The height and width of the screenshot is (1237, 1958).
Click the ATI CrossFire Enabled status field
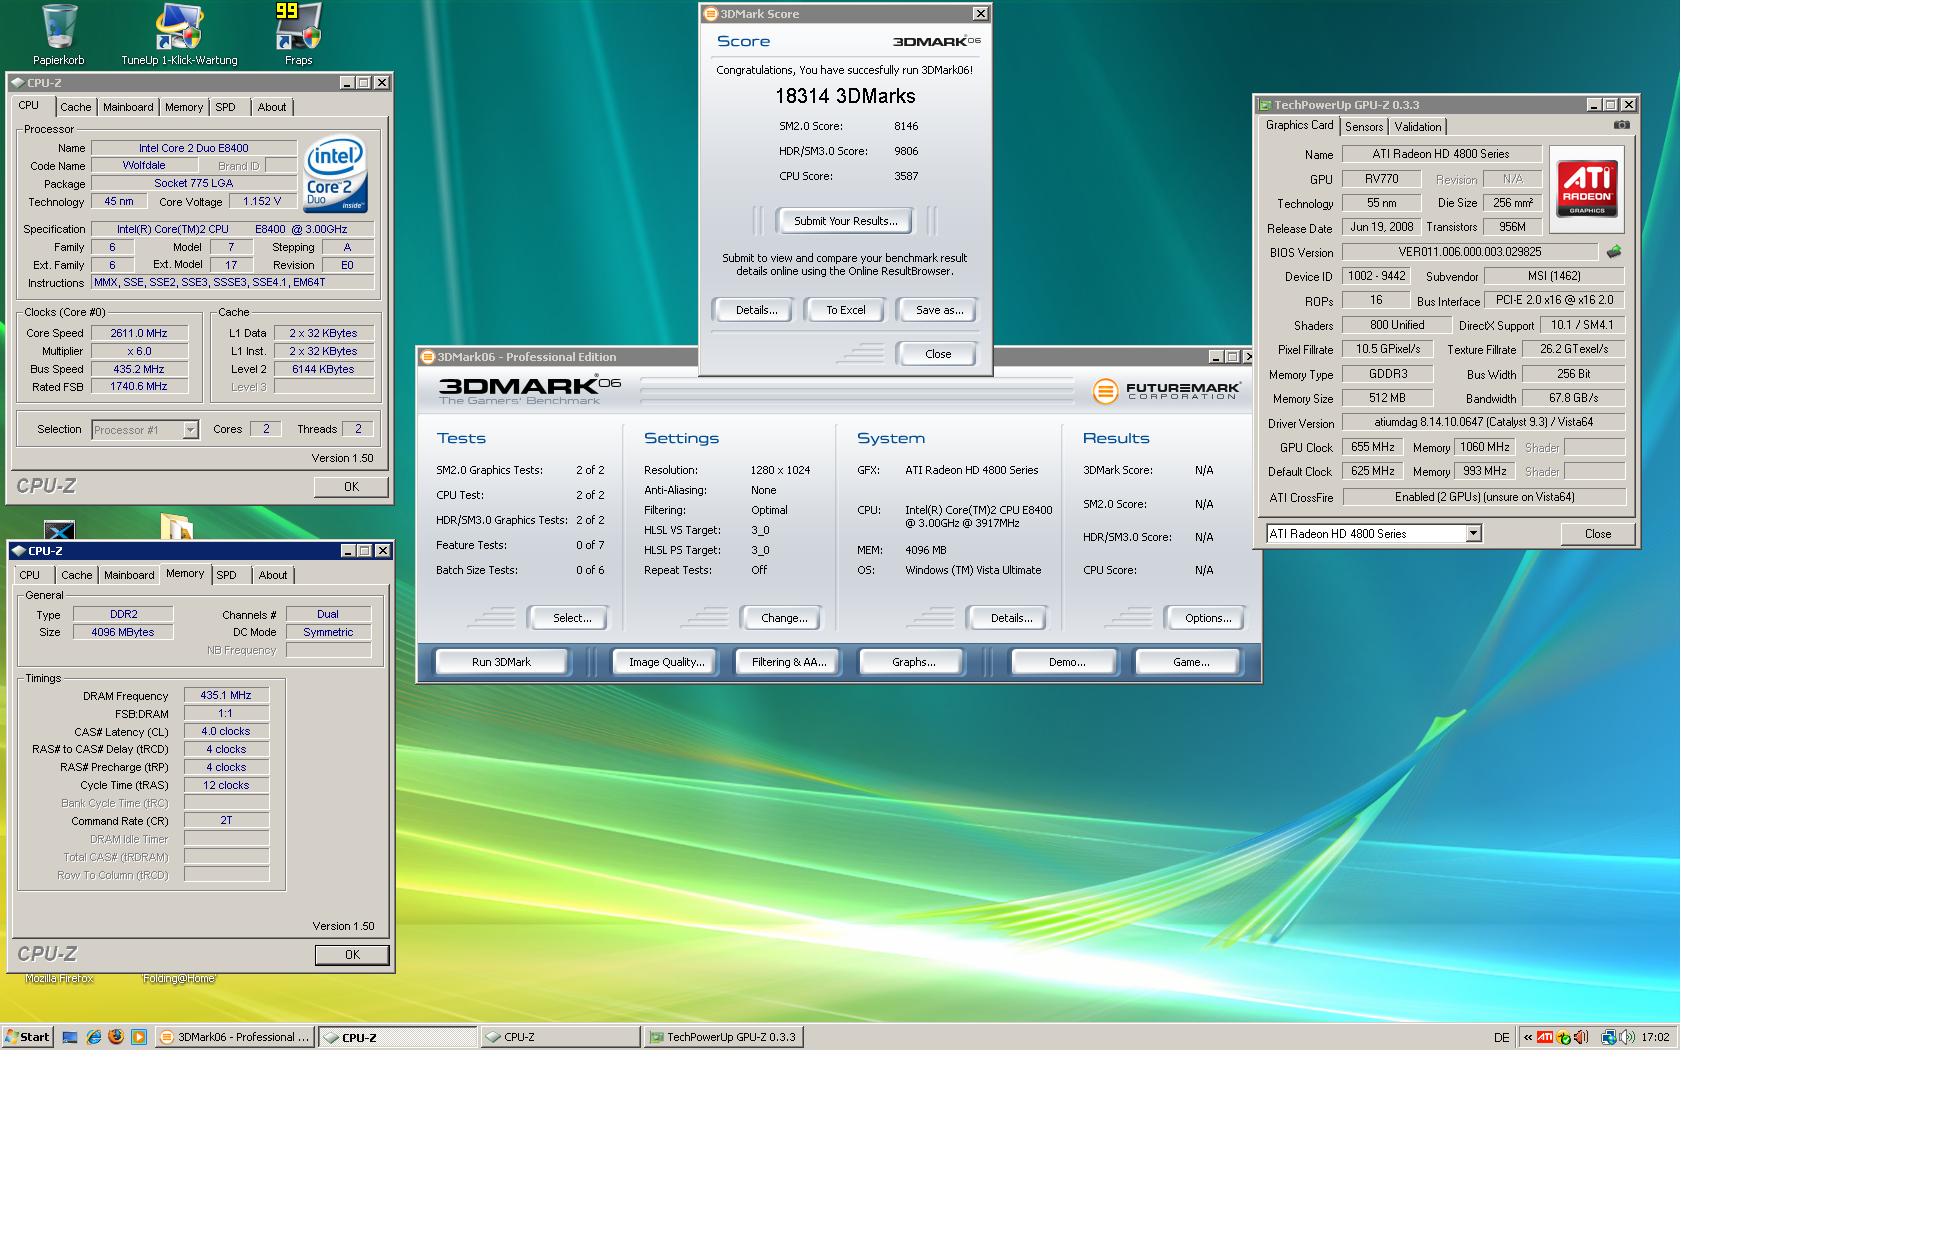(x=1484, y=497)
